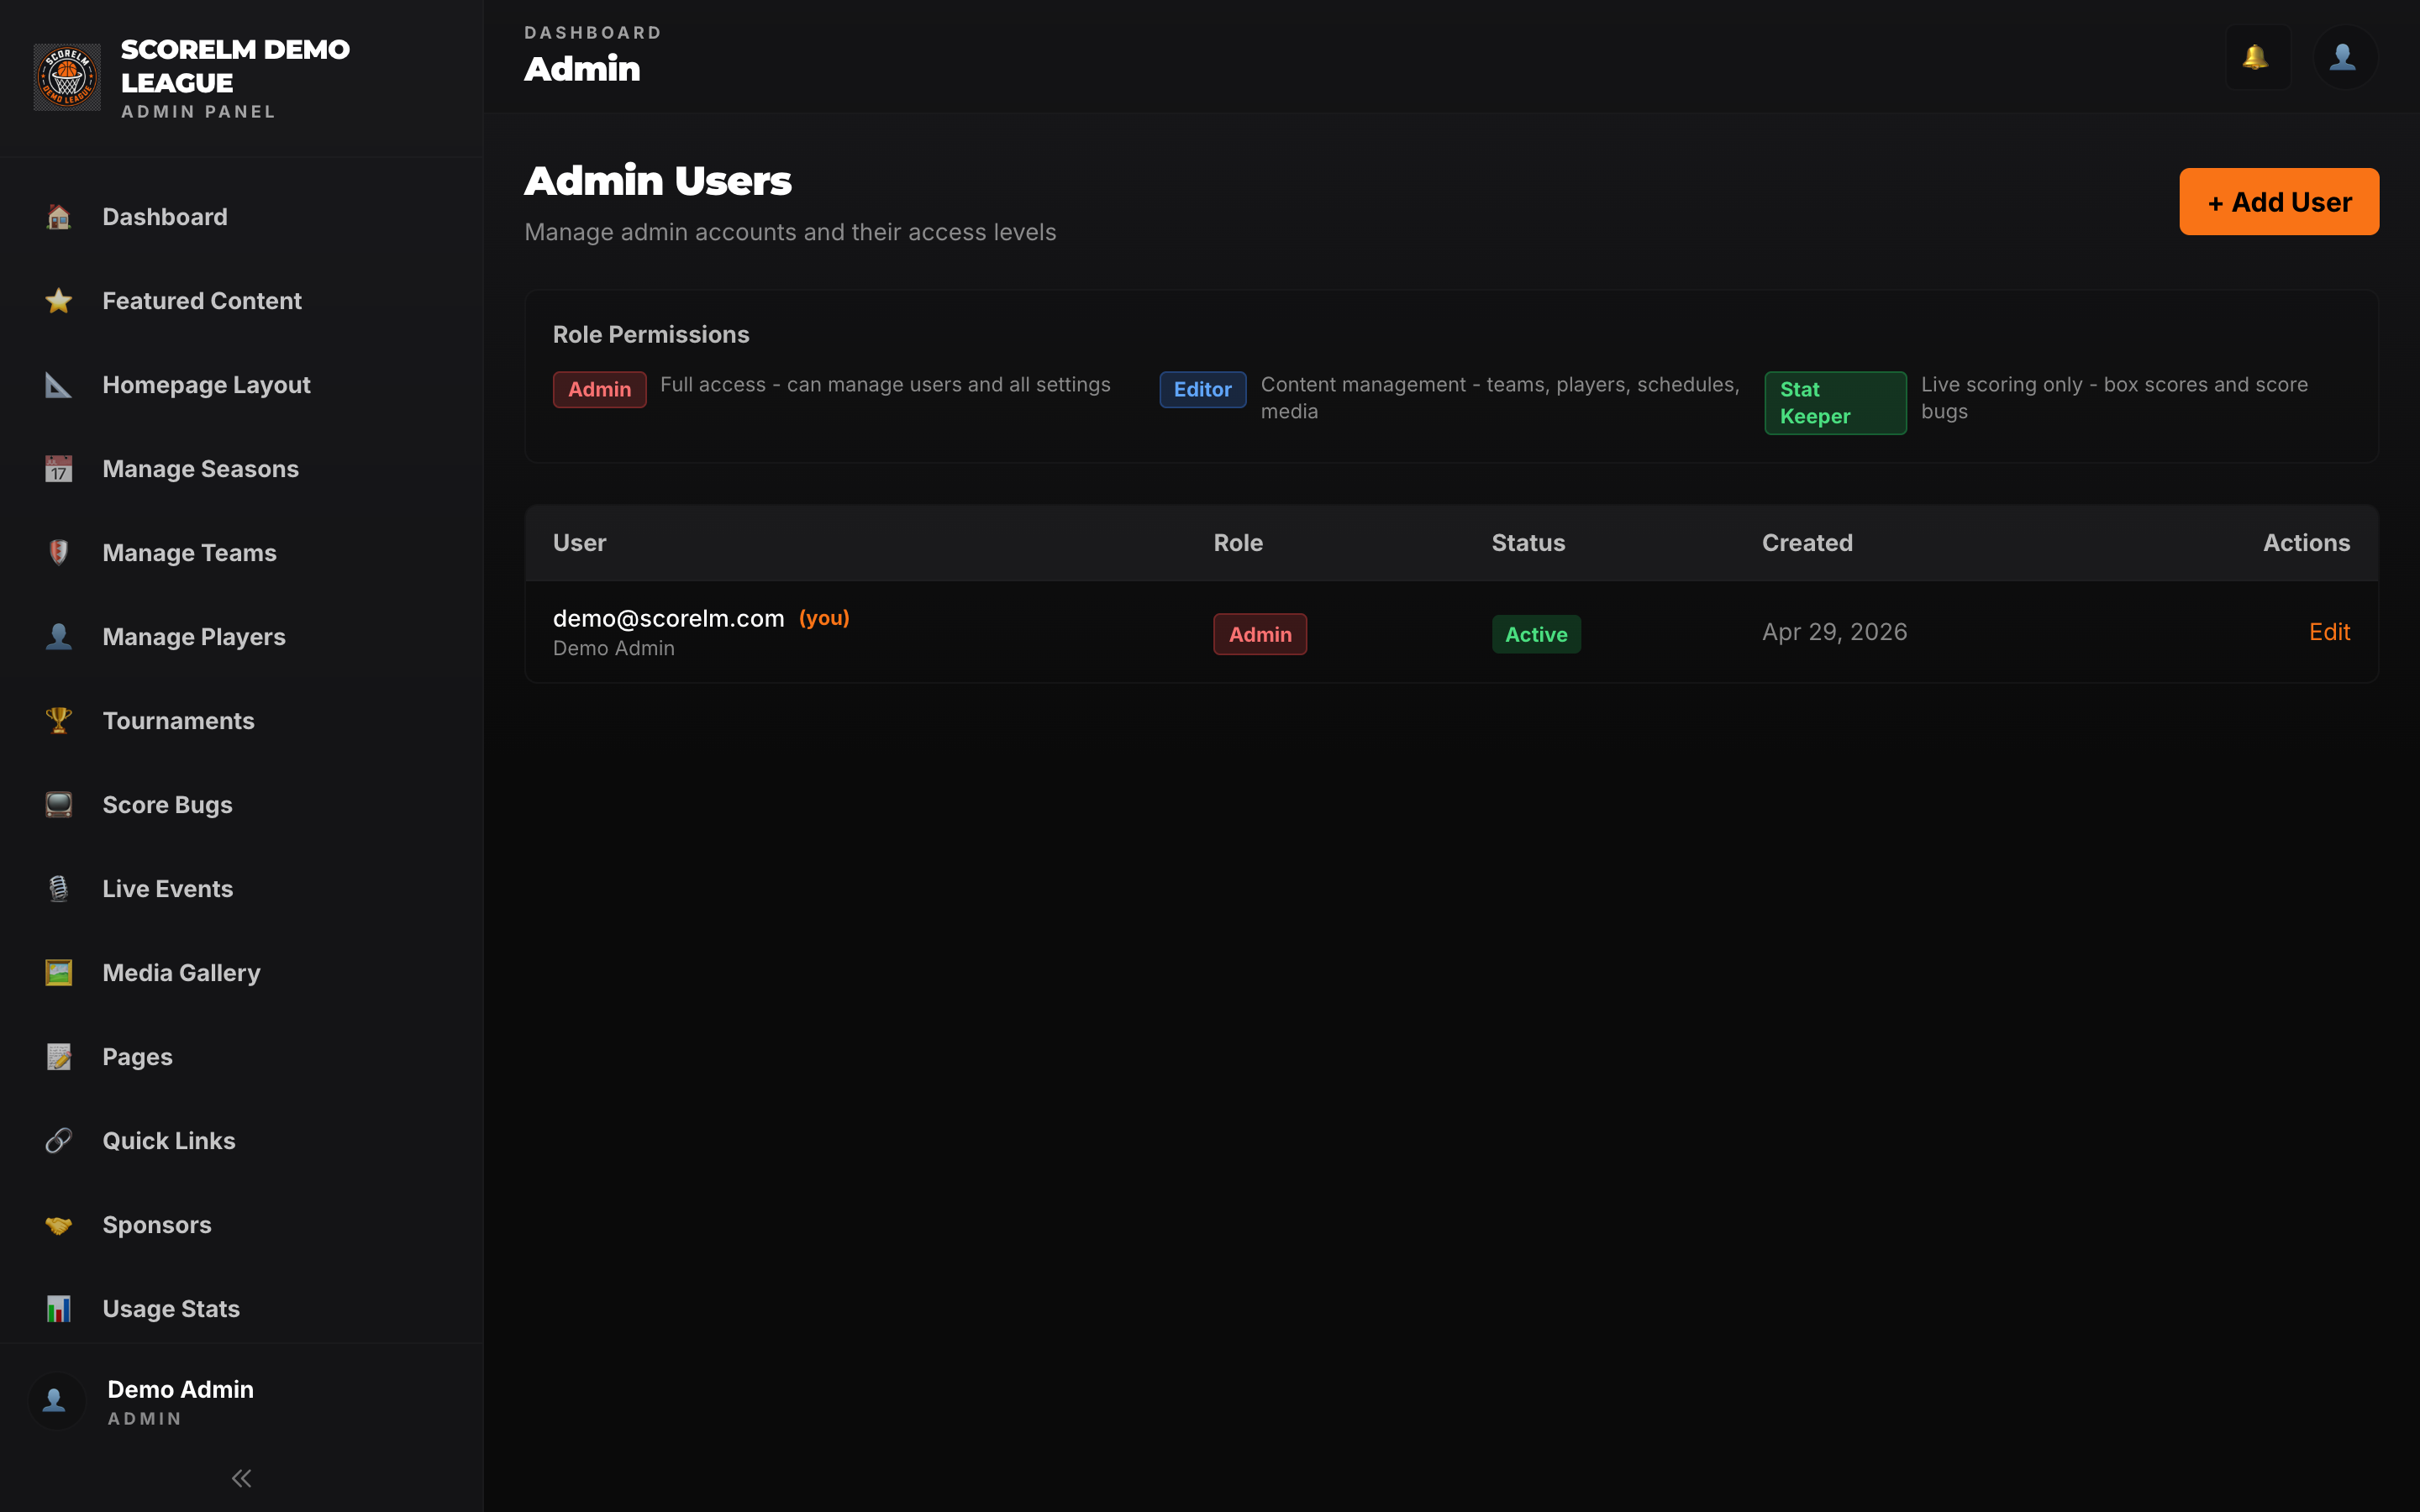This screenshot has width=2420, height=1512.
Task: Collapse the sidebar with double chevron
Action: 241,1478
